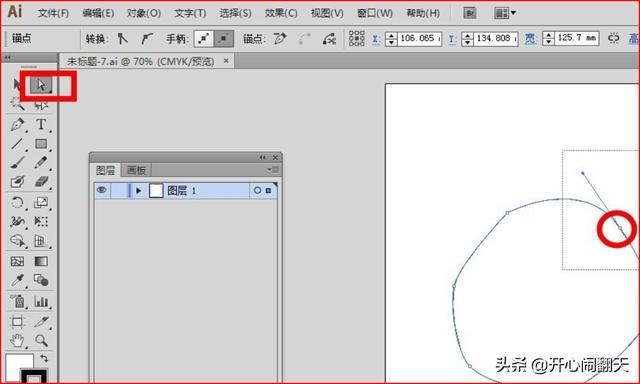
Task: Open the 对象(O) menu
Action: (144, 13)
